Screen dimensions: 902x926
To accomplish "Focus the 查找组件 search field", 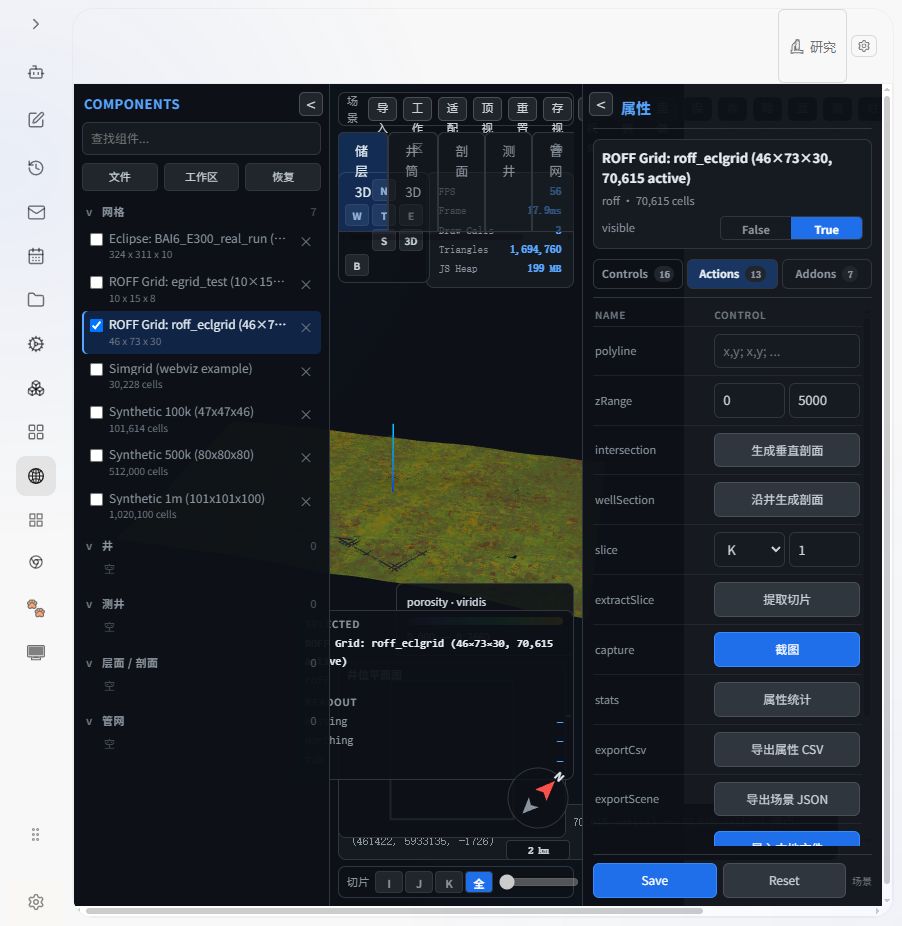I will tap(201, 139).
